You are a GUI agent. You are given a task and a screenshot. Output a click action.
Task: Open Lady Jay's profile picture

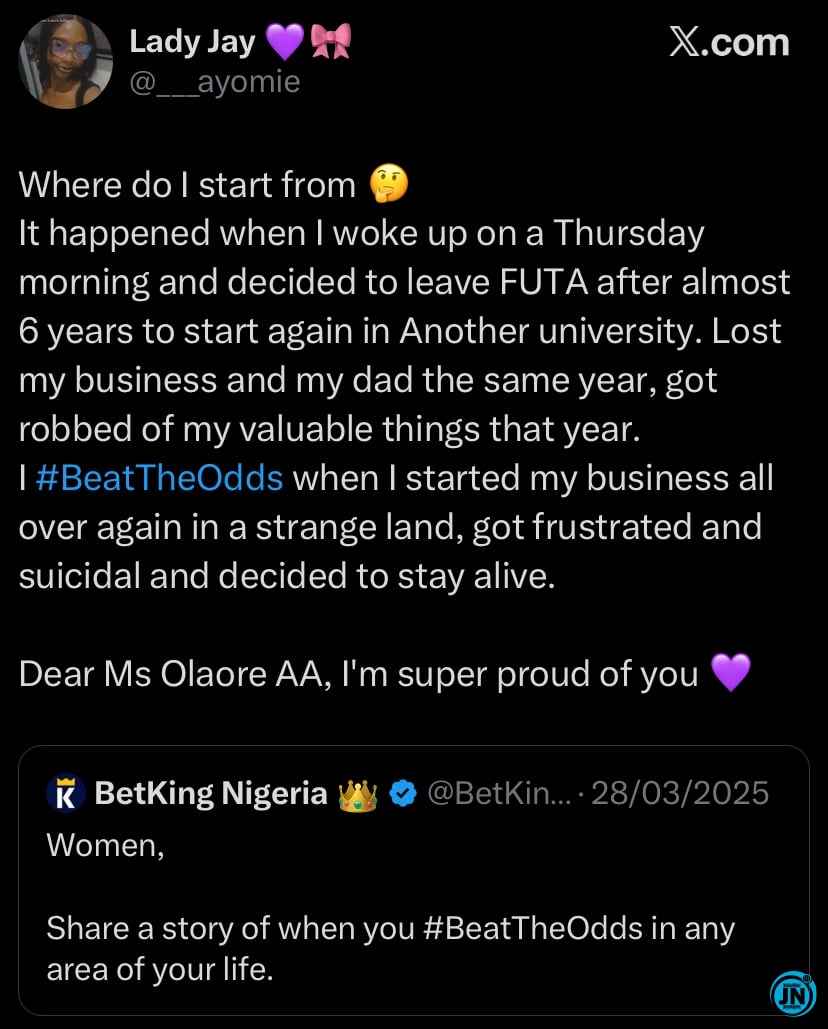click(x=65, y=61)
